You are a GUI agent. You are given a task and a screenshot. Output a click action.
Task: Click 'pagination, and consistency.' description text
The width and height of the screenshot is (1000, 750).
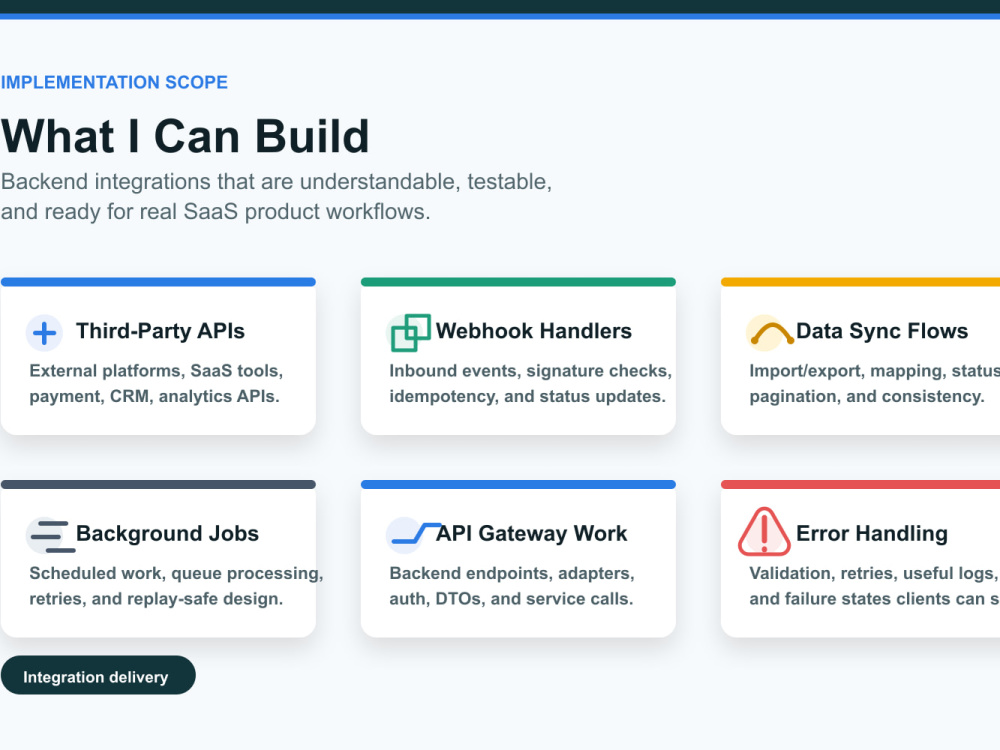pos(867,397)
